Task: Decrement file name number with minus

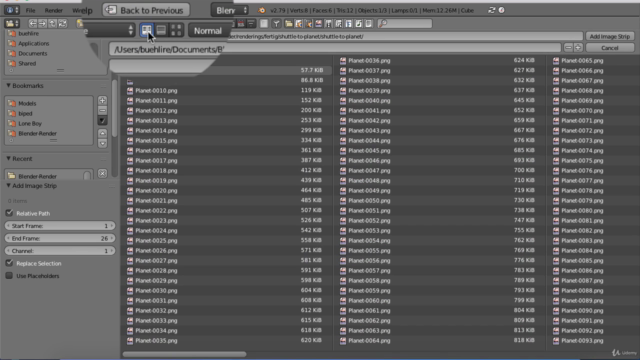Action: point(568,48)
